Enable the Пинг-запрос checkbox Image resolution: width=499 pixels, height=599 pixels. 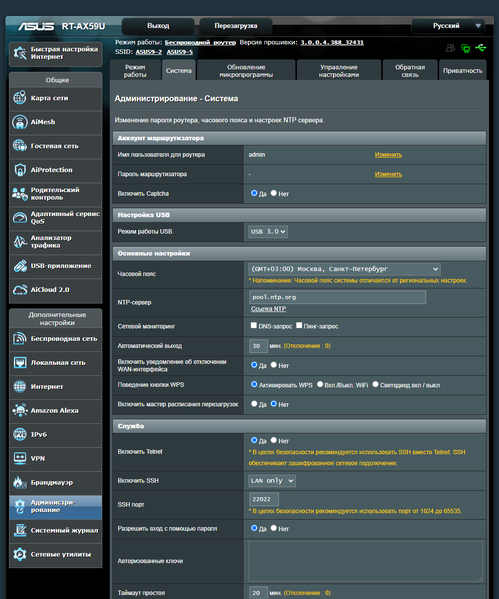[299, 325]
